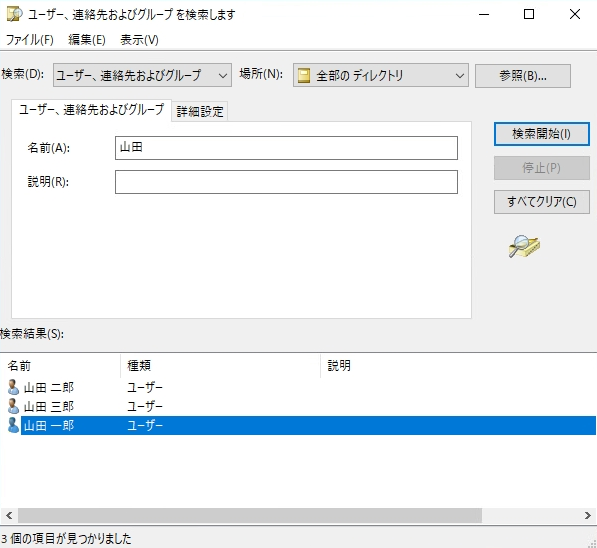Click the すべてクリア(C) button

pyautogui.click(x=542, y=201)
